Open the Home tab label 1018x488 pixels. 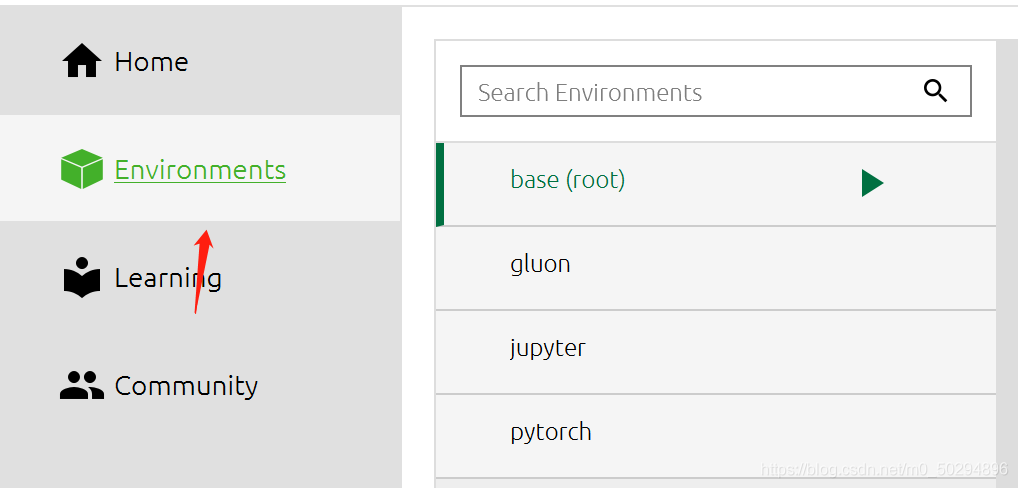pyautogui.click(x=151, y=62)
